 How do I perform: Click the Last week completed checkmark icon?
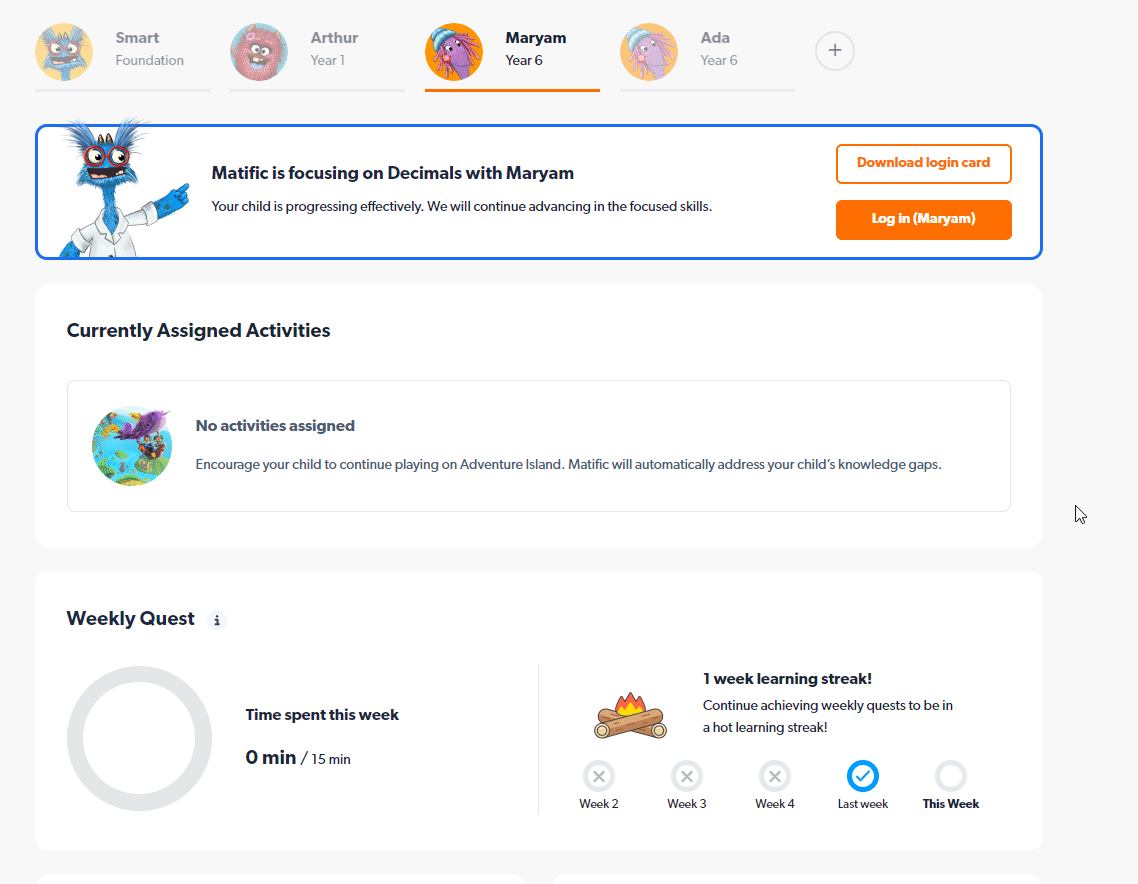pyautogui.click(x=863, y=777)
